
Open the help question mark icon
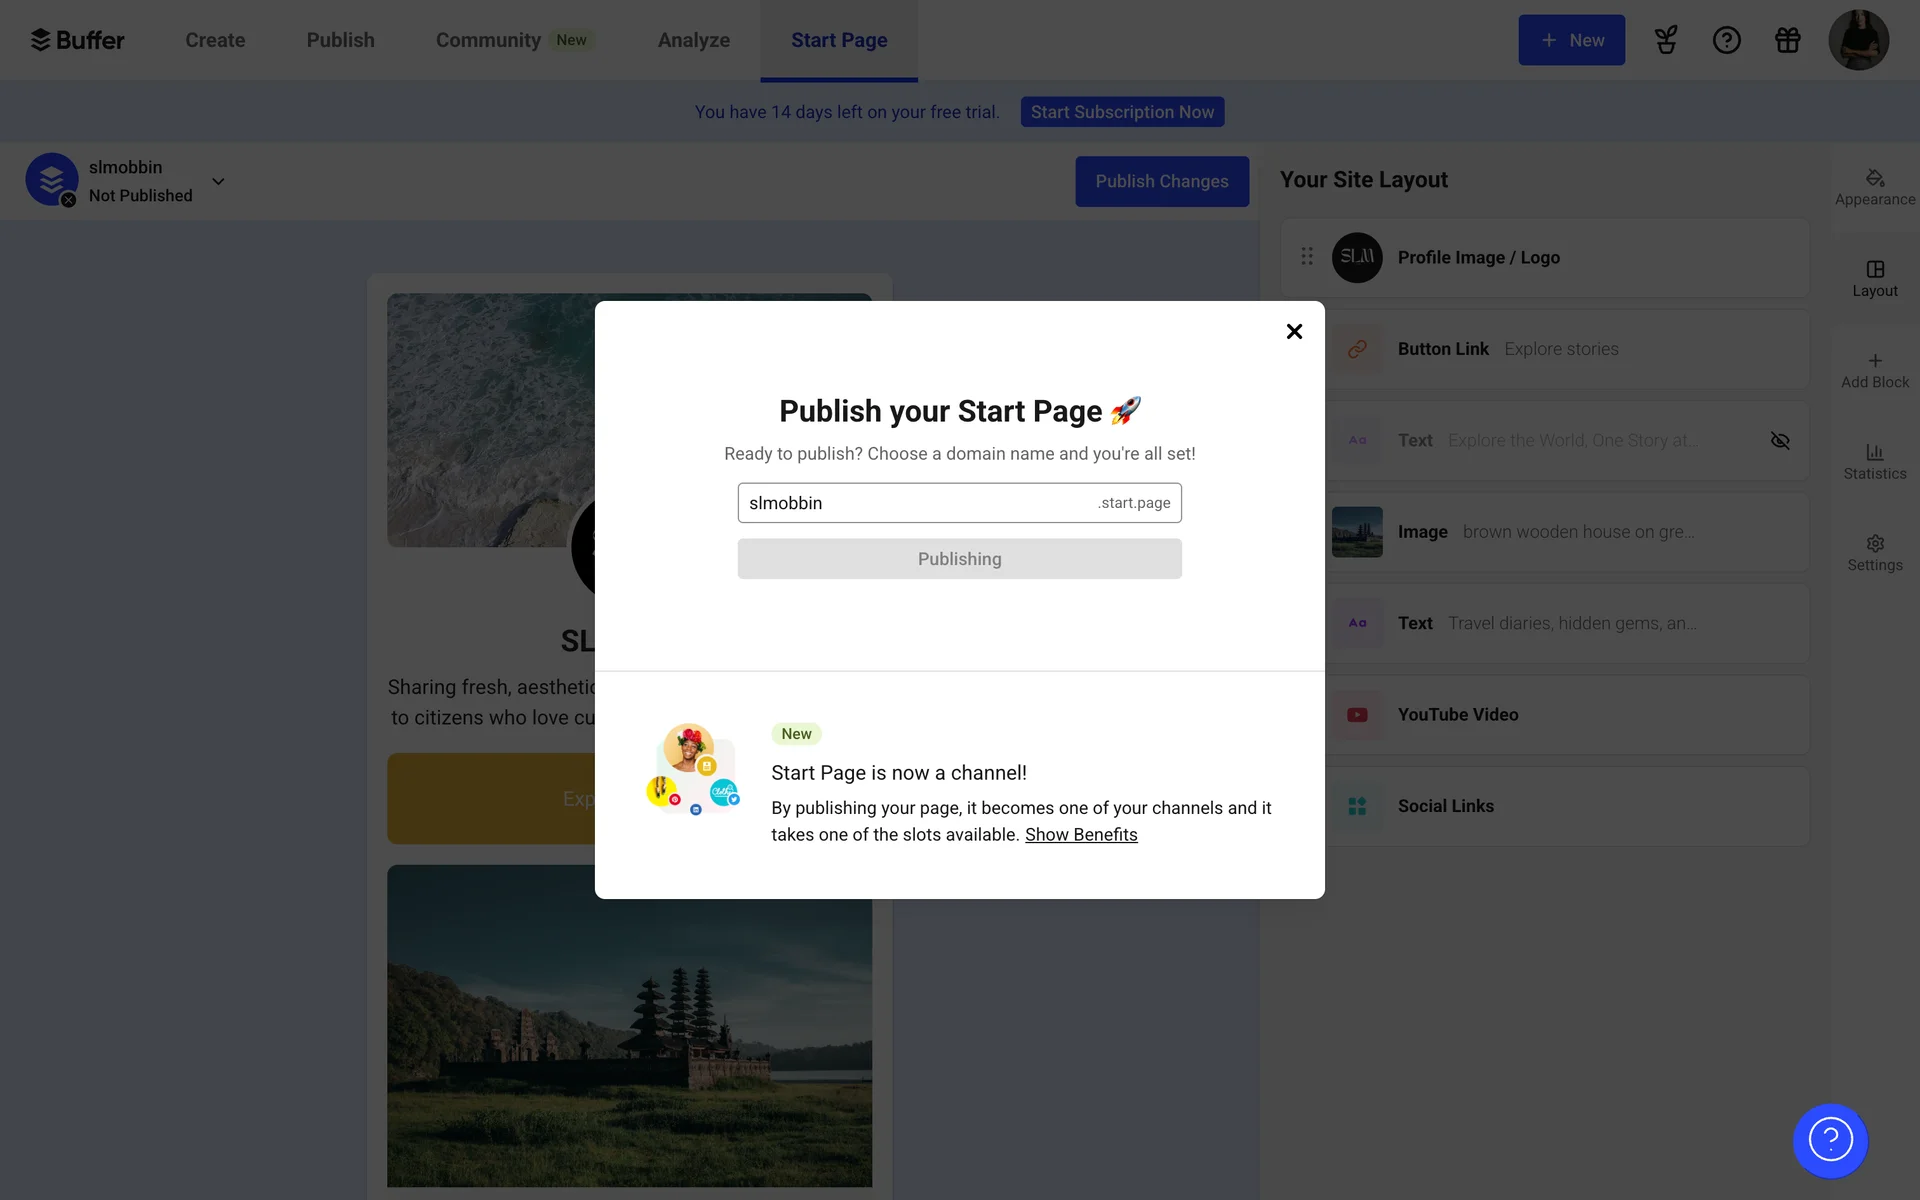1727,40
